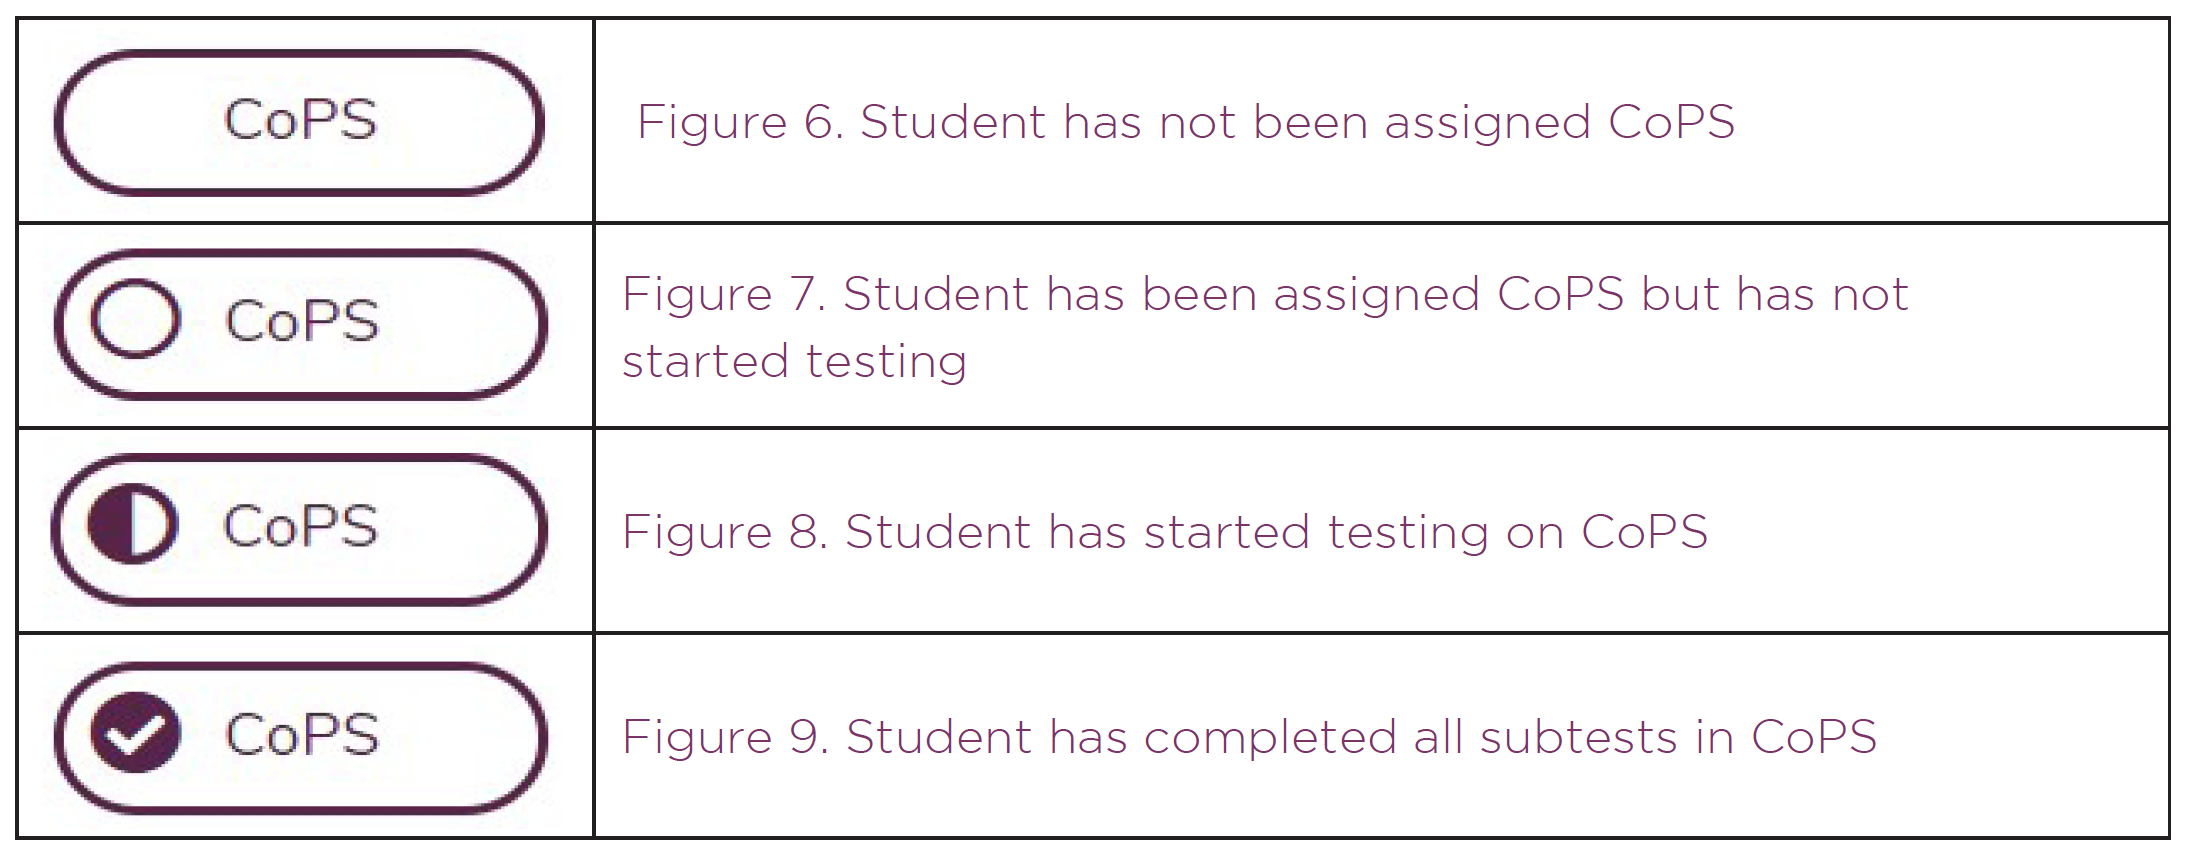
Task: Click CoPS label beside the empty circle
Action: tap(302, 321)
